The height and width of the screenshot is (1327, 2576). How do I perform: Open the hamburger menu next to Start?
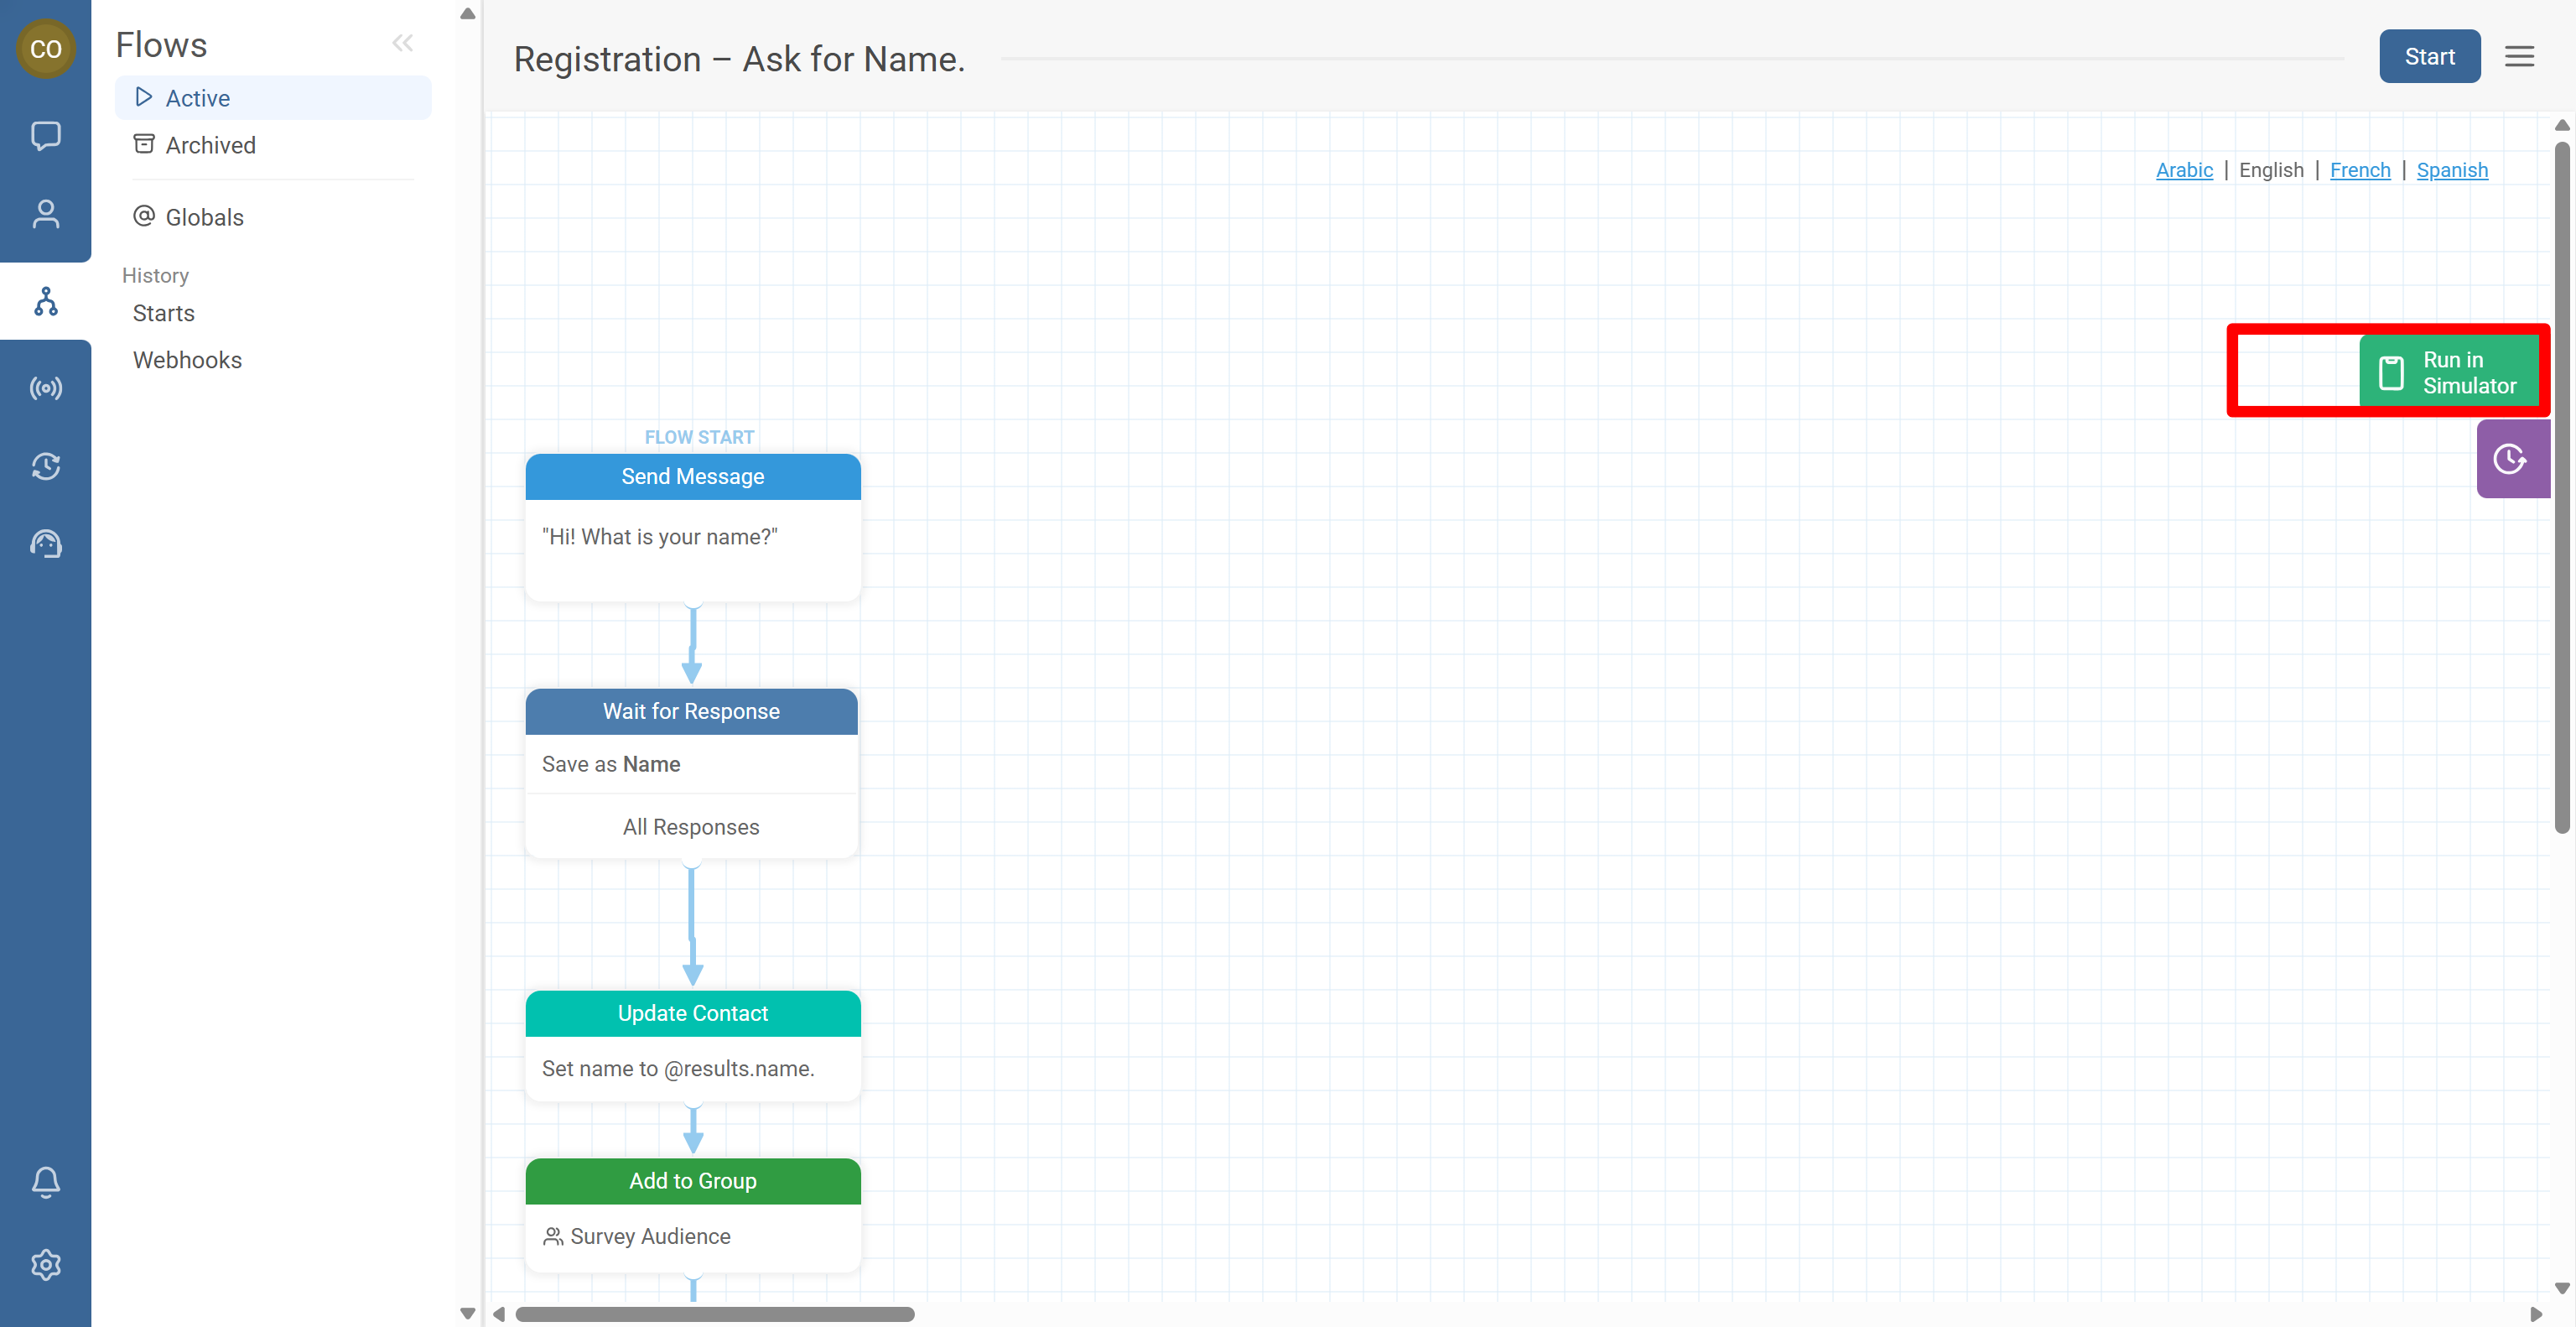[x=2519, y=56]
